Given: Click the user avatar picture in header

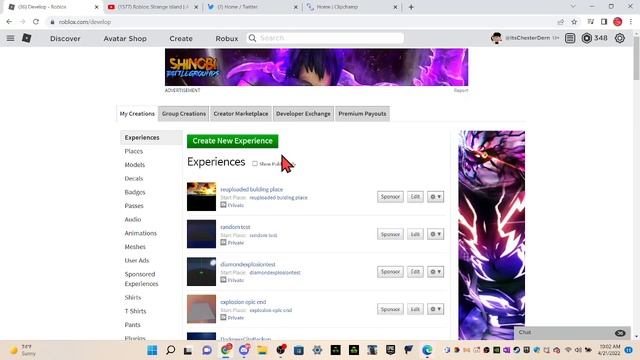Looking at the screenshot, I should click(496, 38).
